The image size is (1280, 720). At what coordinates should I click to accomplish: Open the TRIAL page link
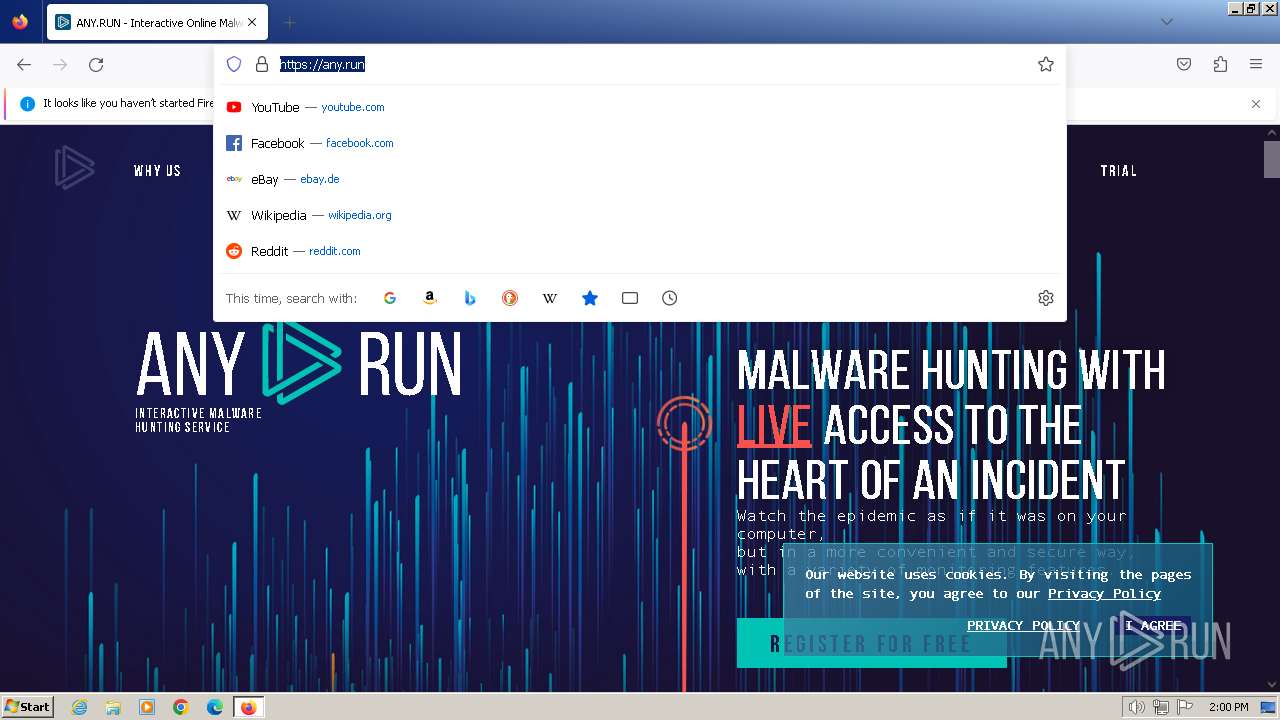(x=1119, y=171)
